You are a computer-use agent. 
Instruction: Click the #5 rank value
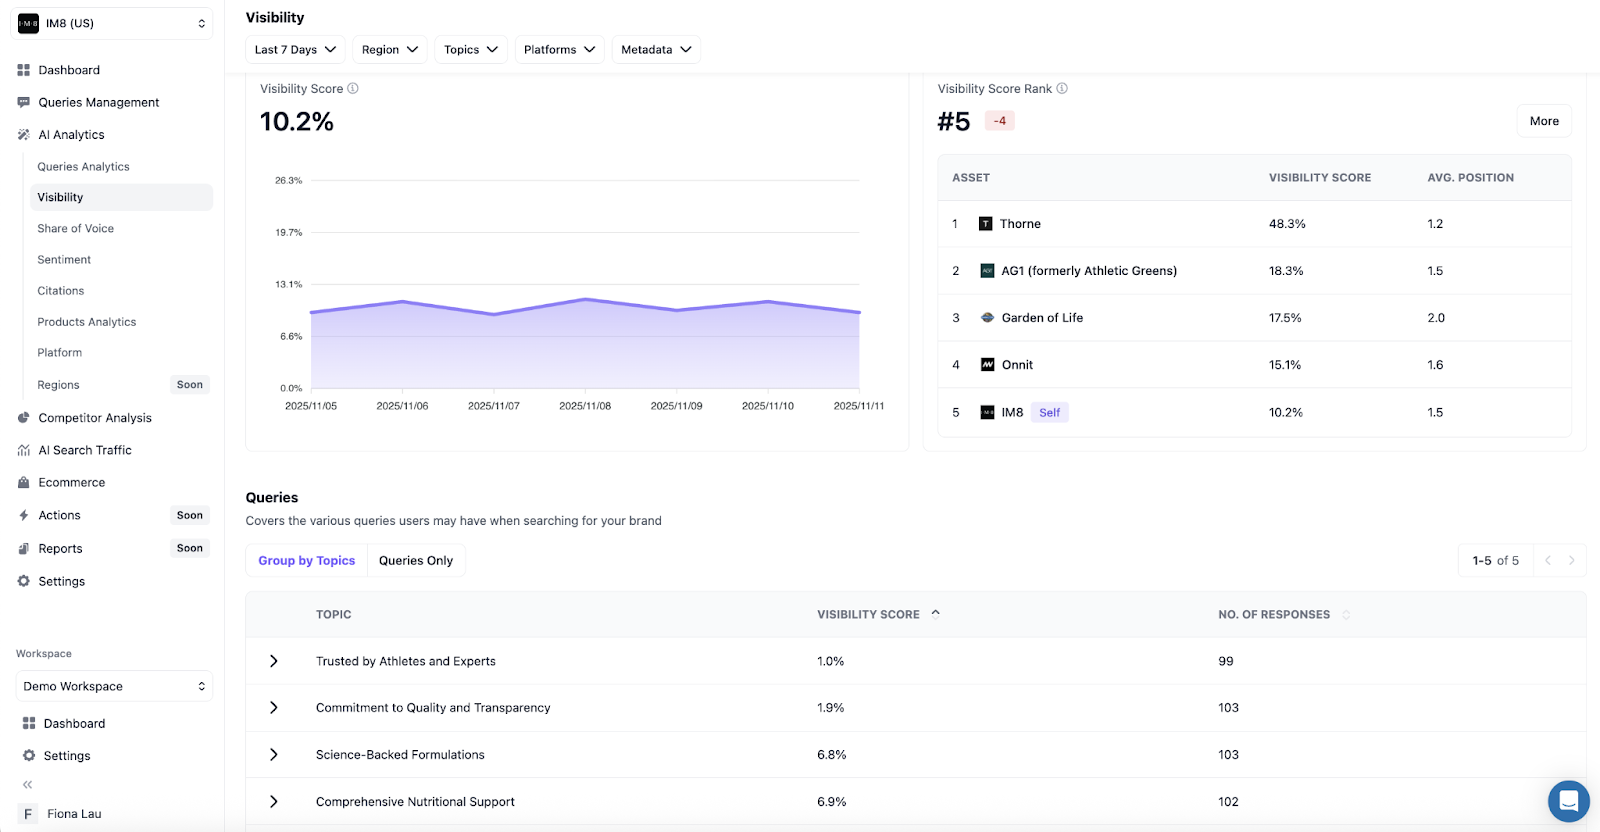[x=954, y=122]
